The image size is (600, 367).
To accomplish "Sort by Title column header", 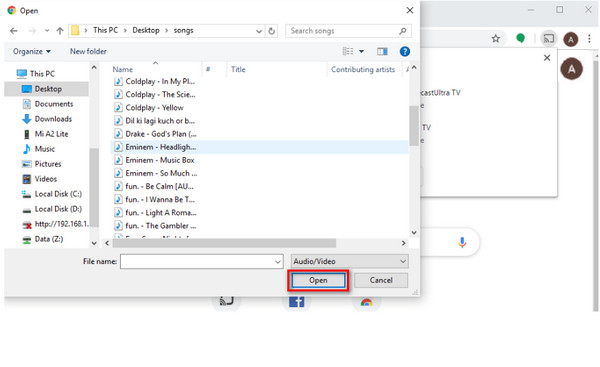I will point(238,70).
